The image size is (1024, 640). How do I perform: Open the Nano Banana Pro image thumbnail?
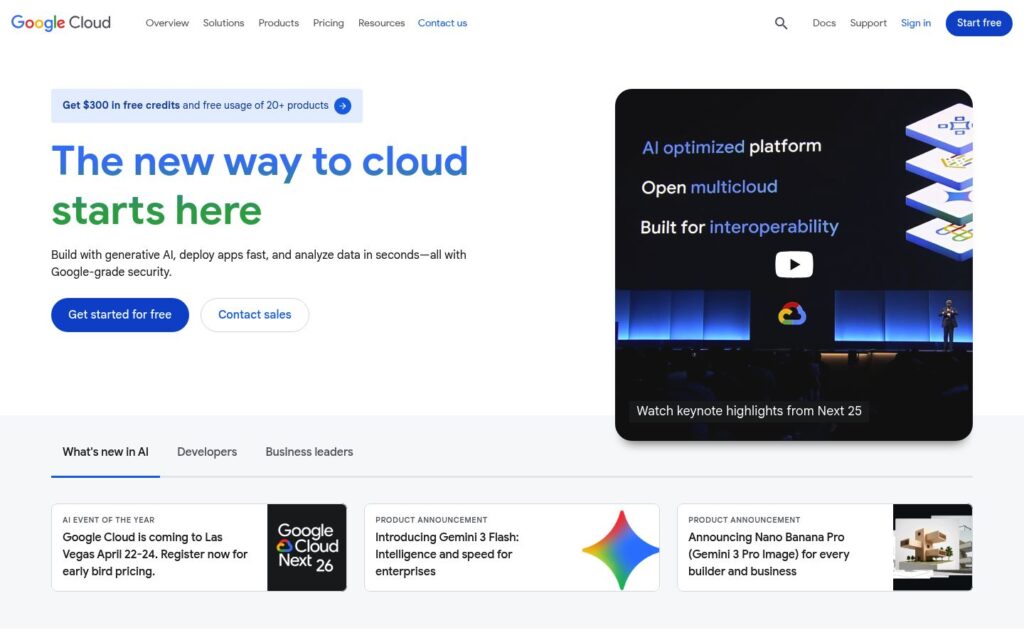point(933,547)
